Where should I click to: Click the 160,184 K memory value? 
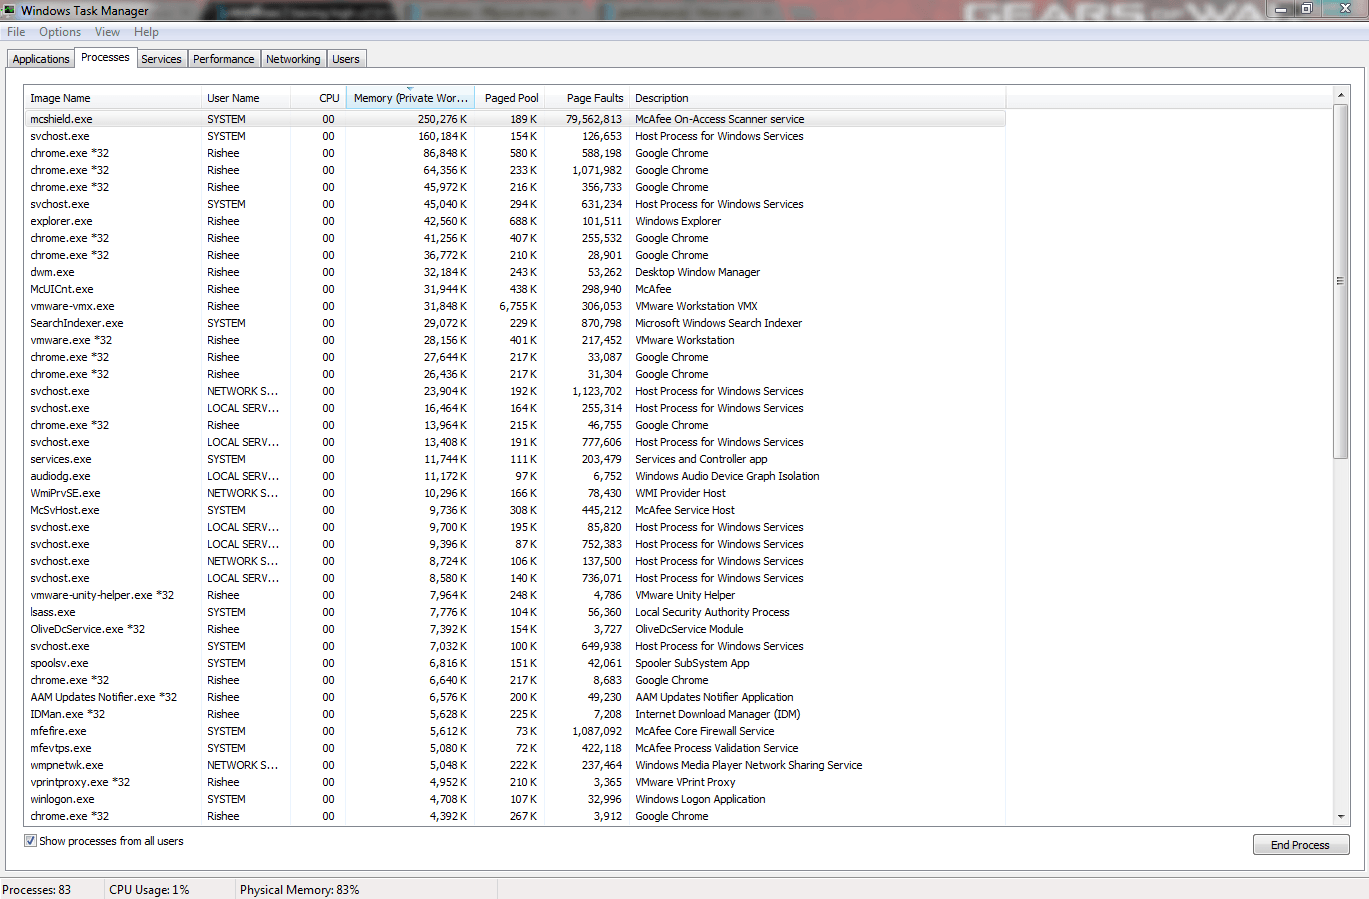click(x=442, y=136)
